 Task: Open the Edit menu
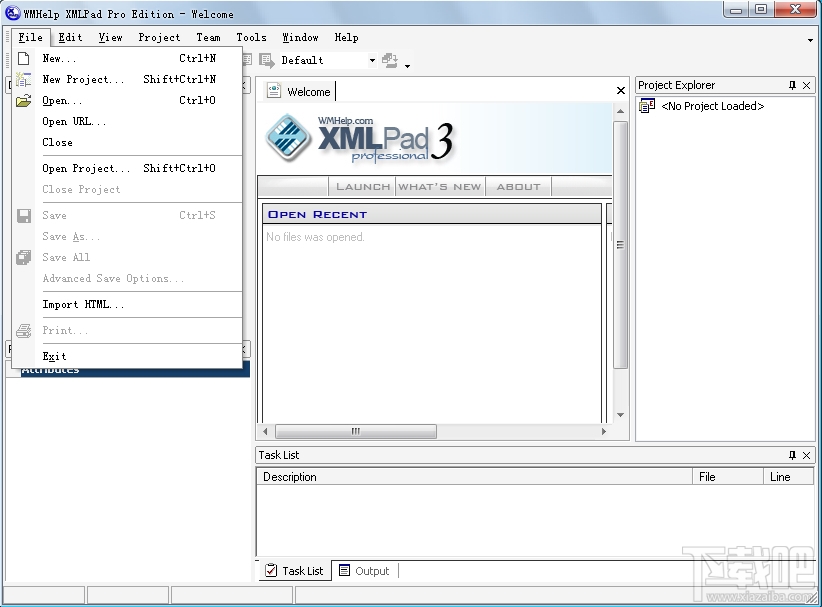70,37
